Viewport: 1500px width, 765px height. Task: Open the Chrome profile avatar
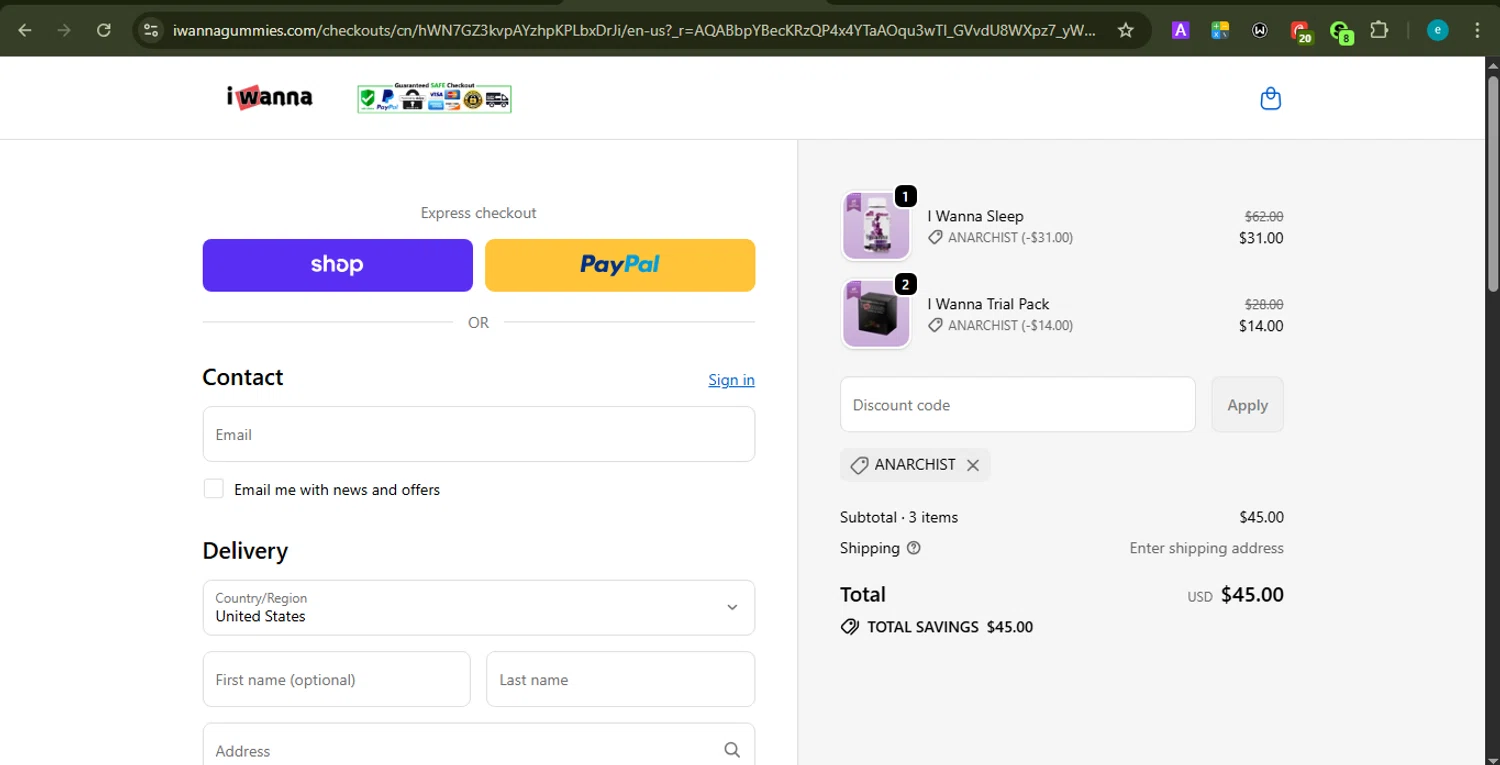coord(1437,30)
